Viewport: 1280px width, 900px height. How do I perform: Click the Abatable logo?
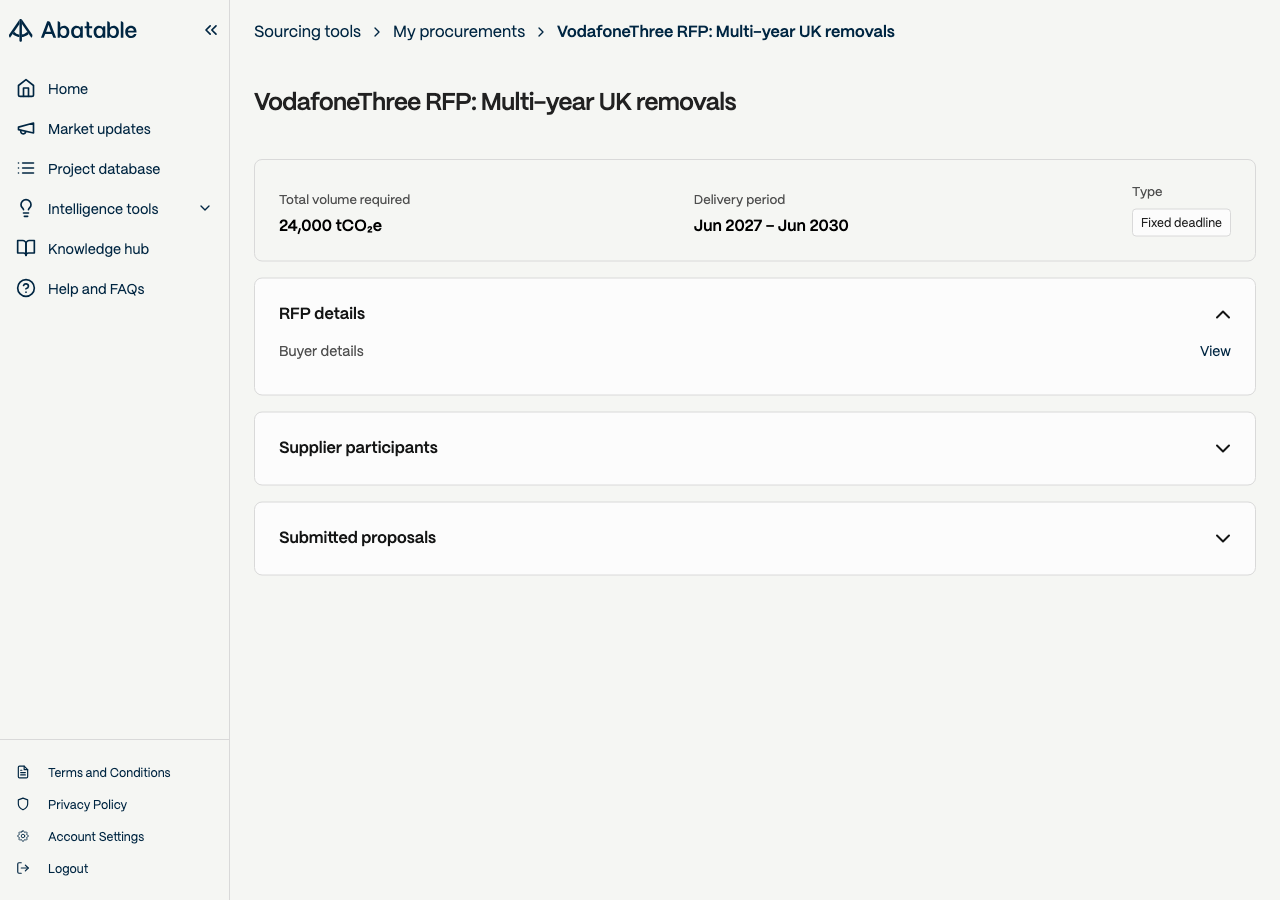tap(73, 30)
